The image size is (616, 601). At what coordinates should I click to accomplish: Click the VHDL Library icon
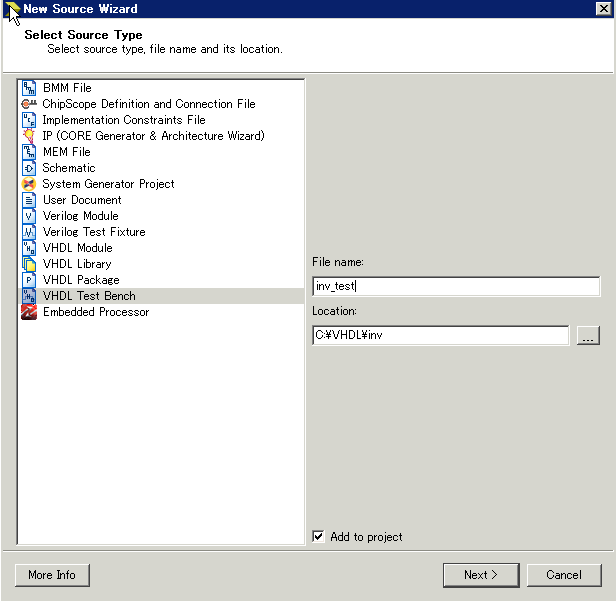(x=29, y=264)
